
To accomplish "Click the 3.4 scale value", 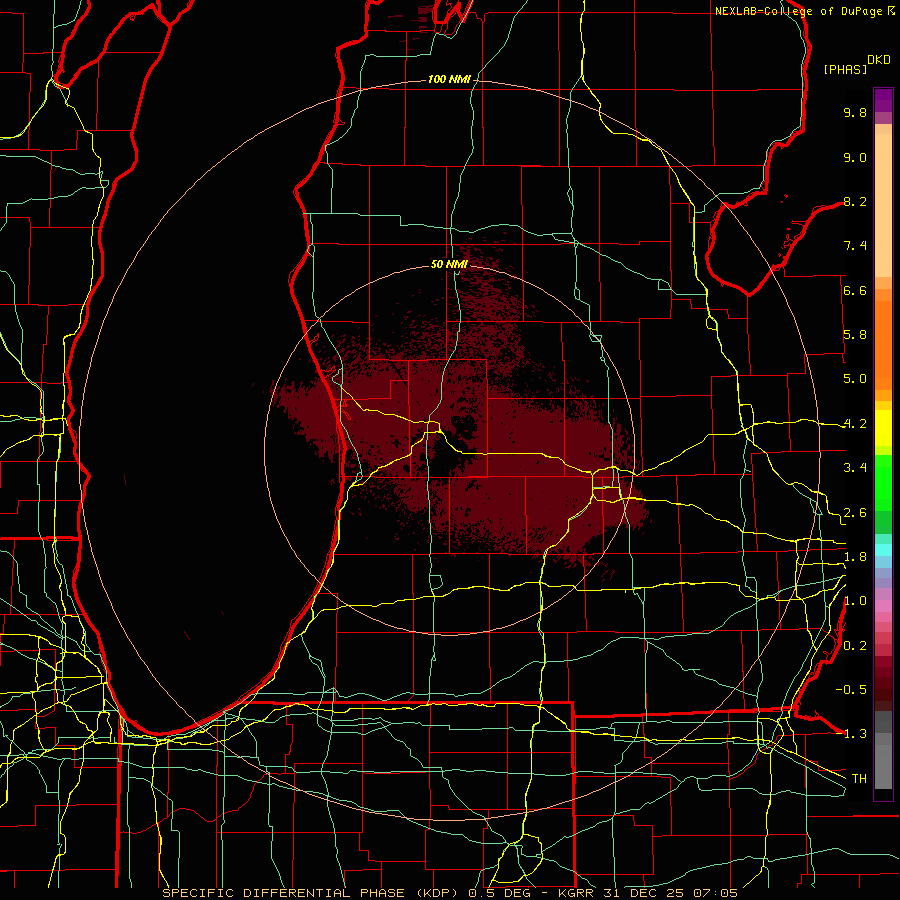I will point(855,468).
